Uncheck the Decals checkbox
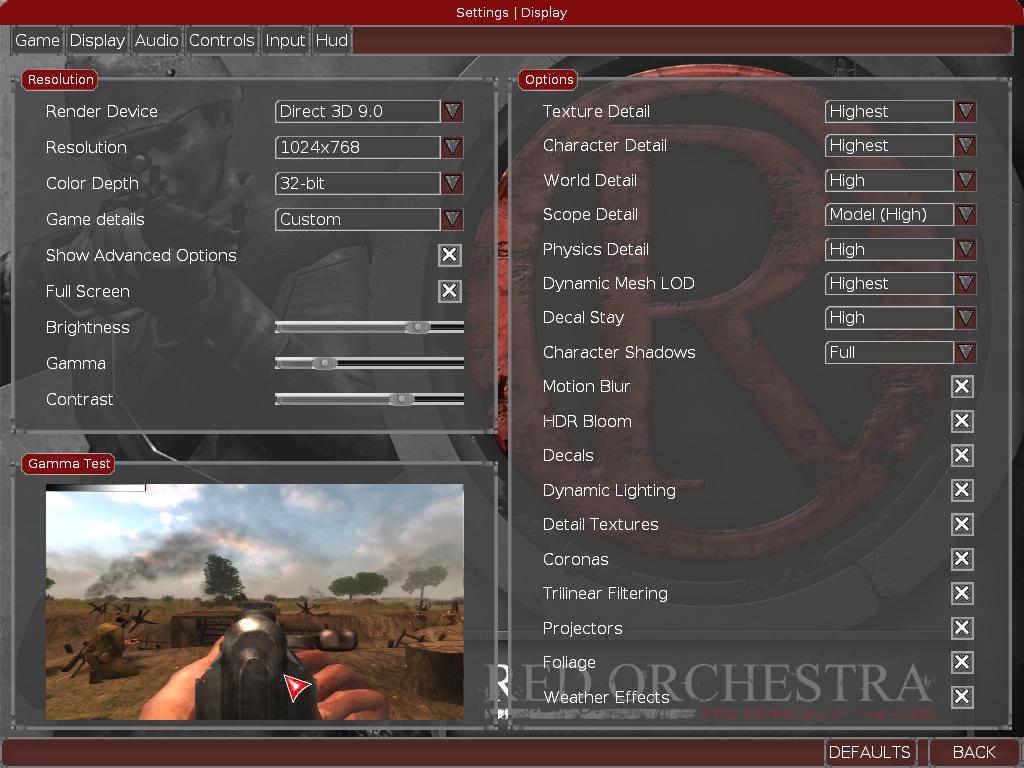Image resolution: width=1024 pixels, height=768 pixels. (962, 455)
